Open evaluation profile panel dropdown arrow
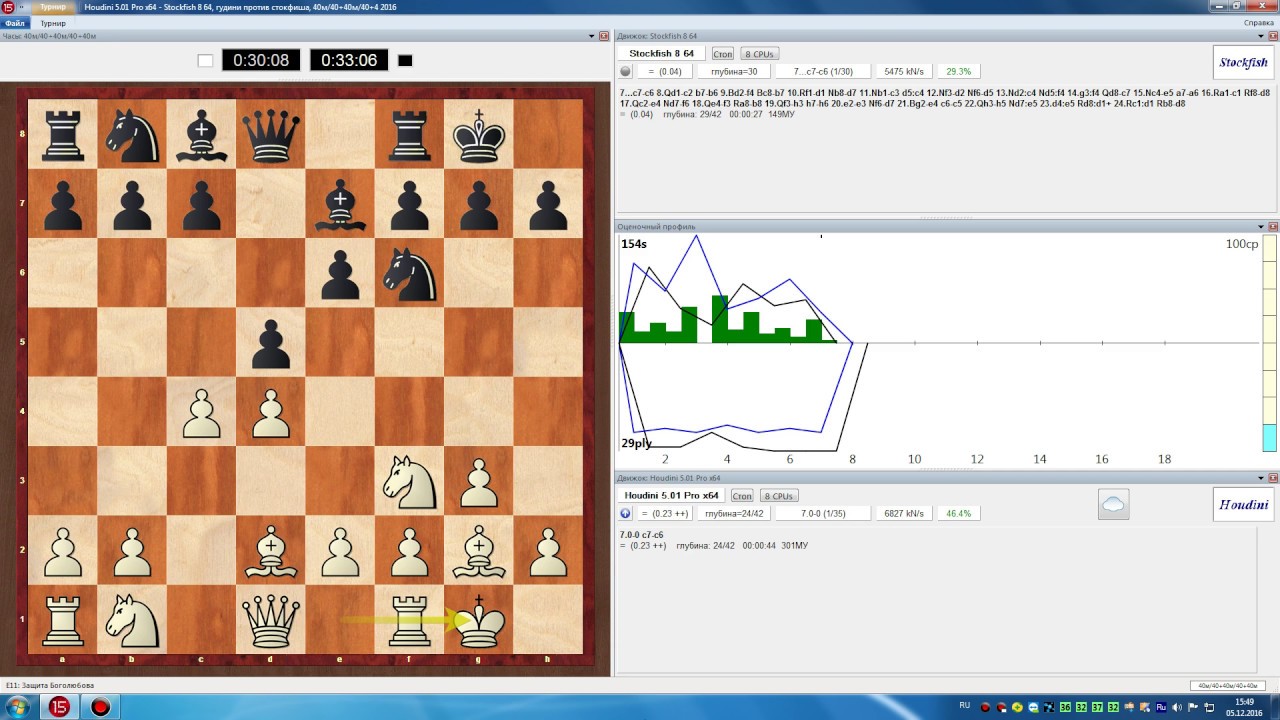This screenshot has height=720, width=1280. coord(1261,227)
